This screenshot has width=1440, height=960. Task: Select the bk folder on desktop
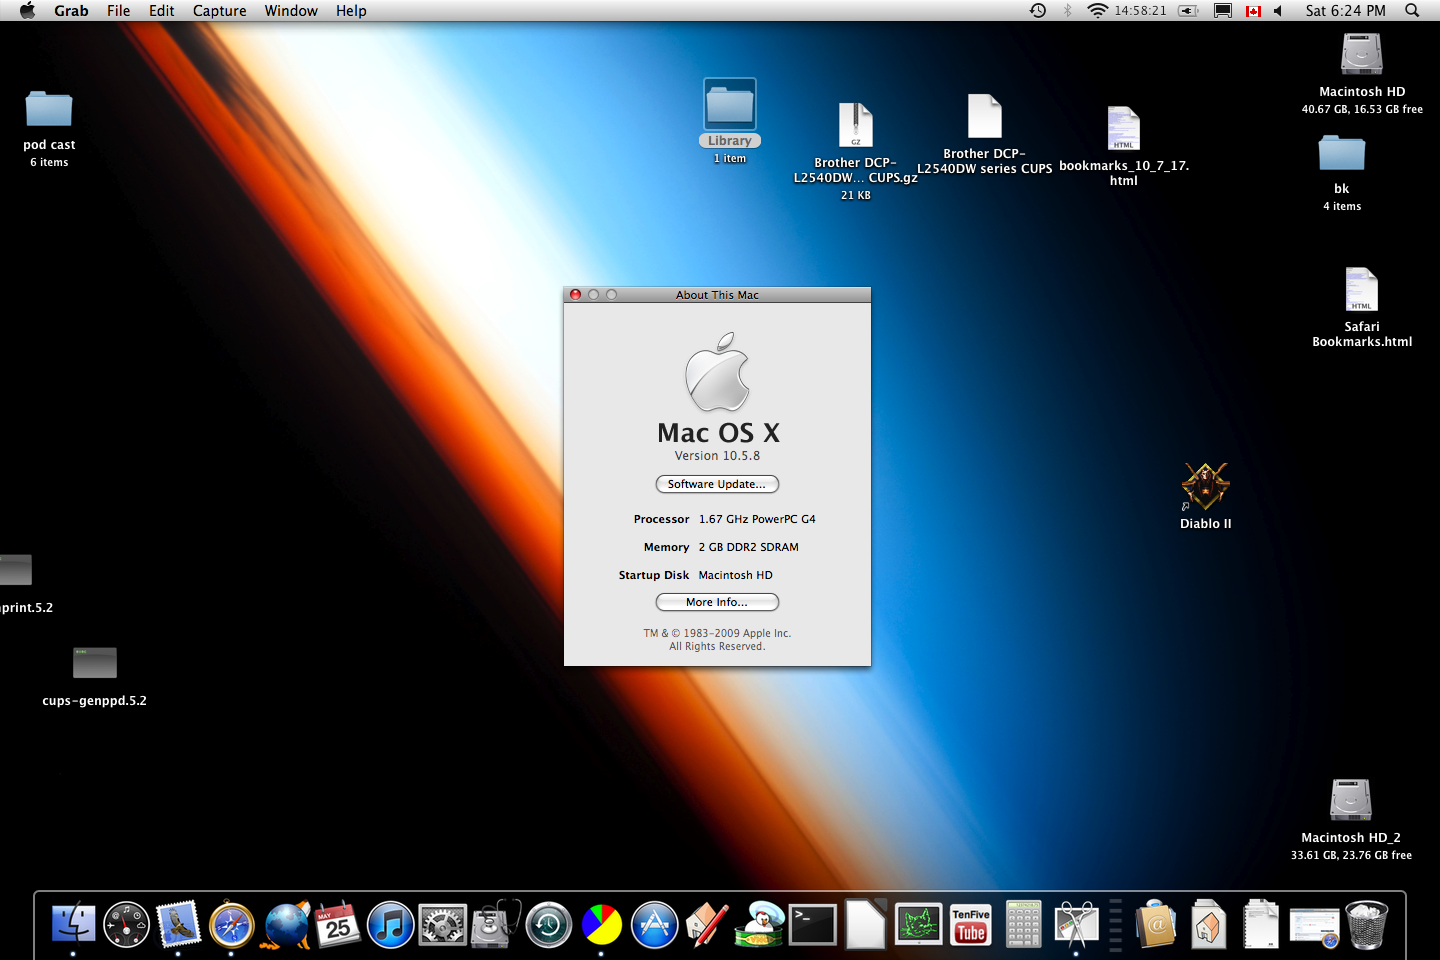1341,153
